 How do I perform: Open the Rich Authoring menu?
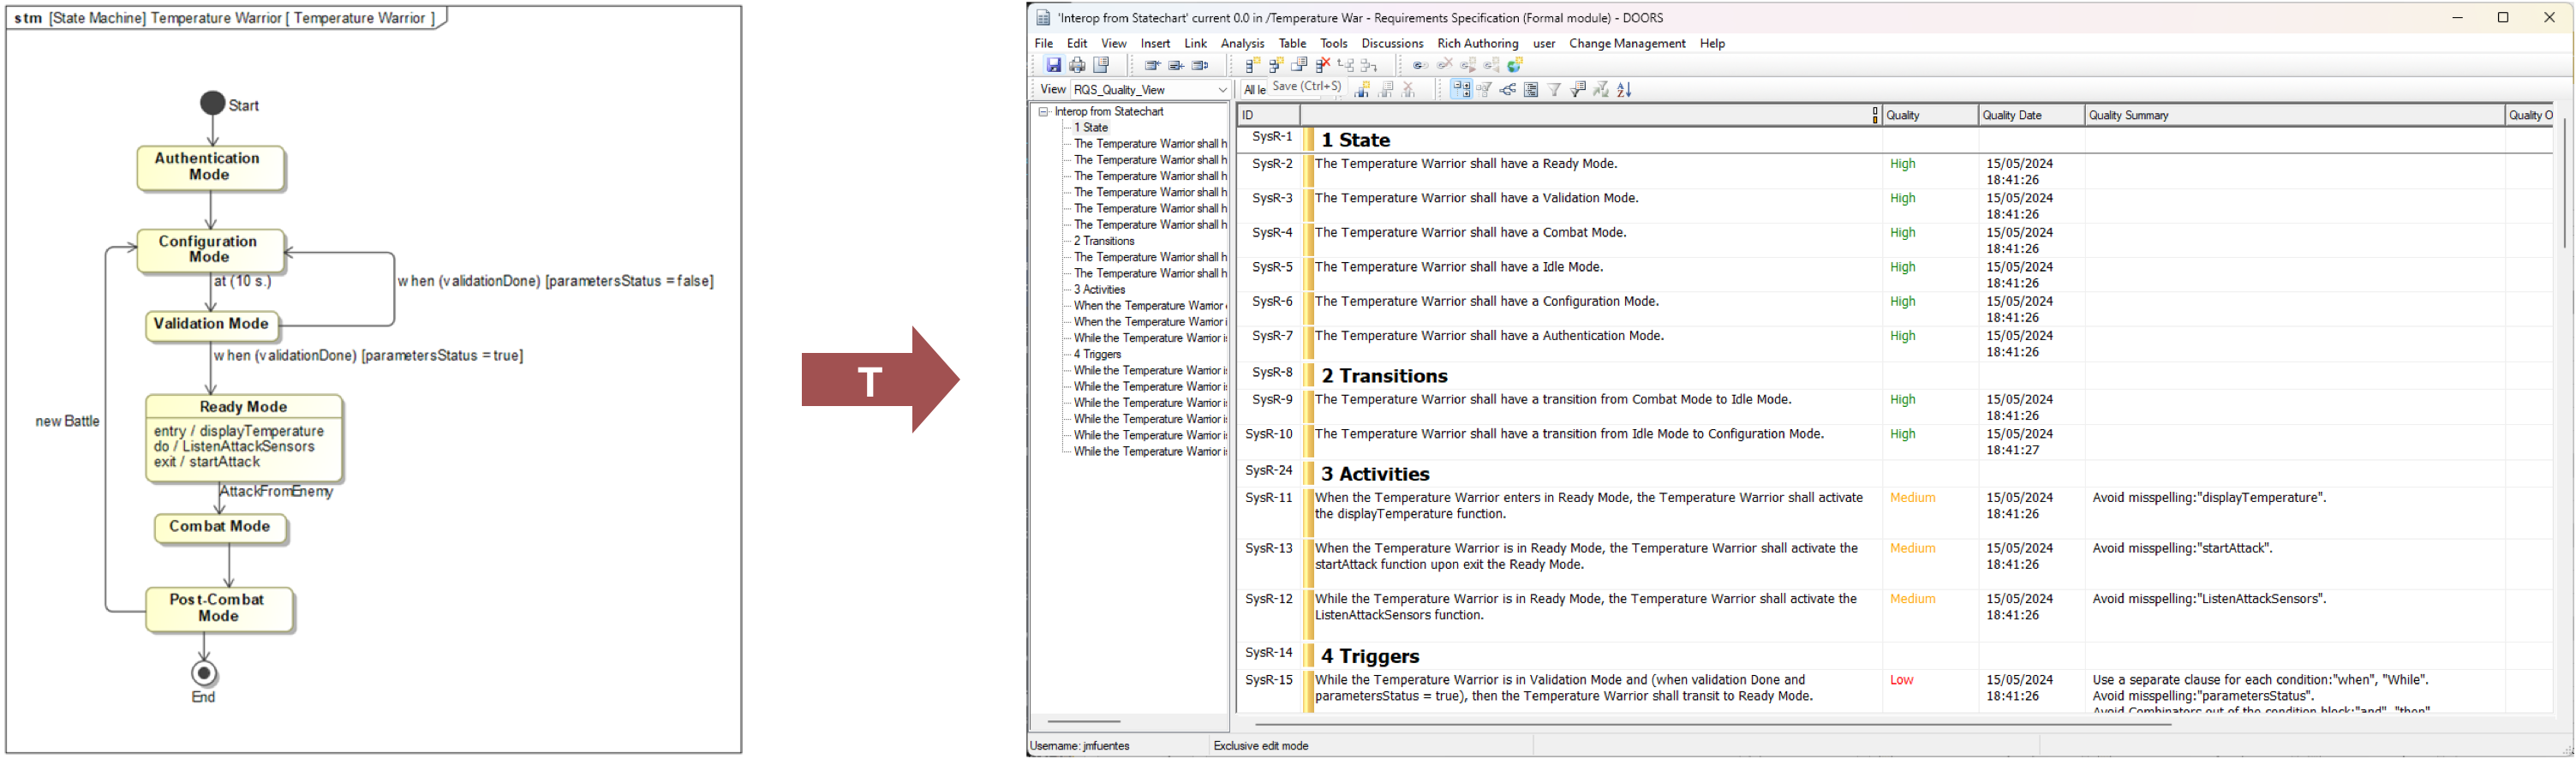1477,44
